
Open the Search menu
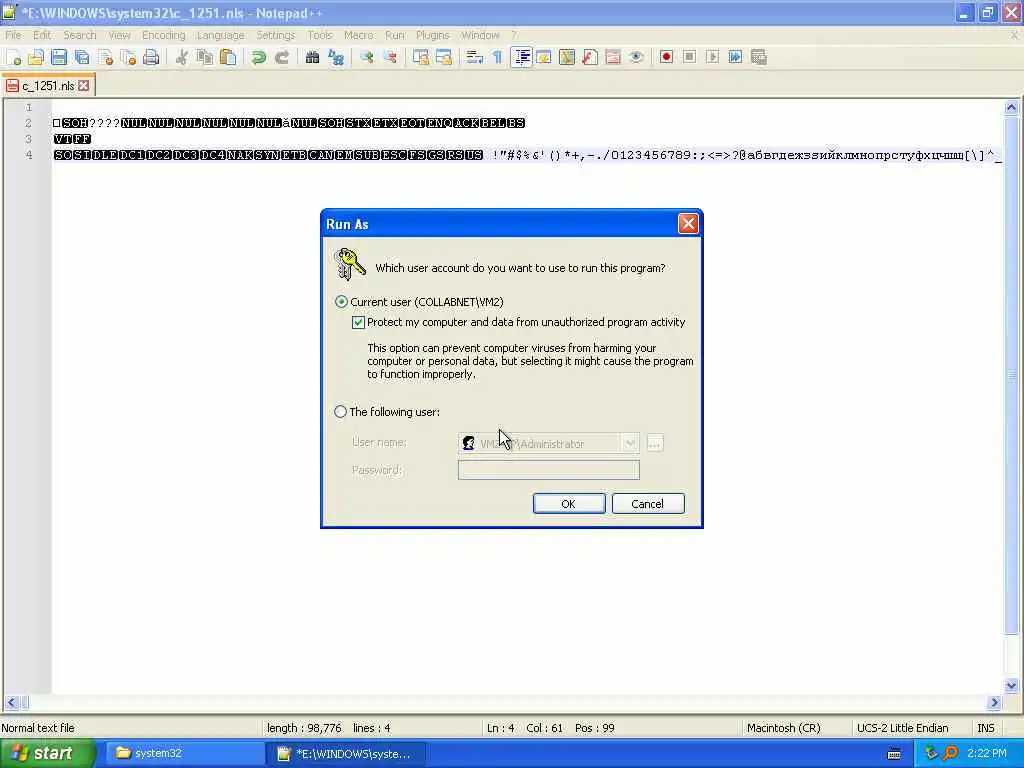pyautogui.click(x=80, y=35)
